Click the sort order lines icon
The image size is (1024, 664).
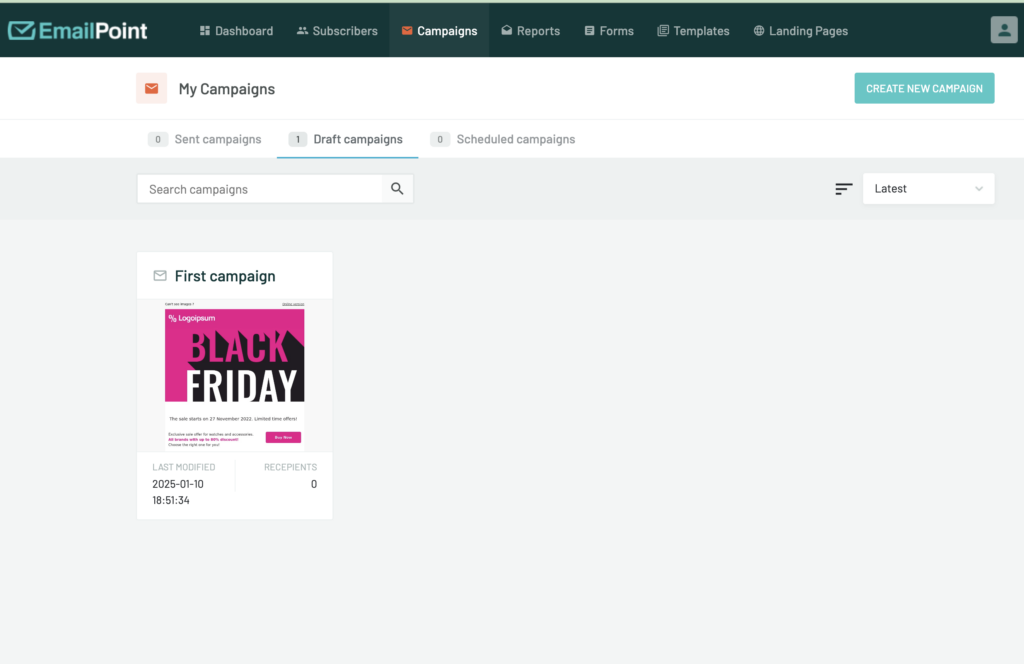point(844,189)
